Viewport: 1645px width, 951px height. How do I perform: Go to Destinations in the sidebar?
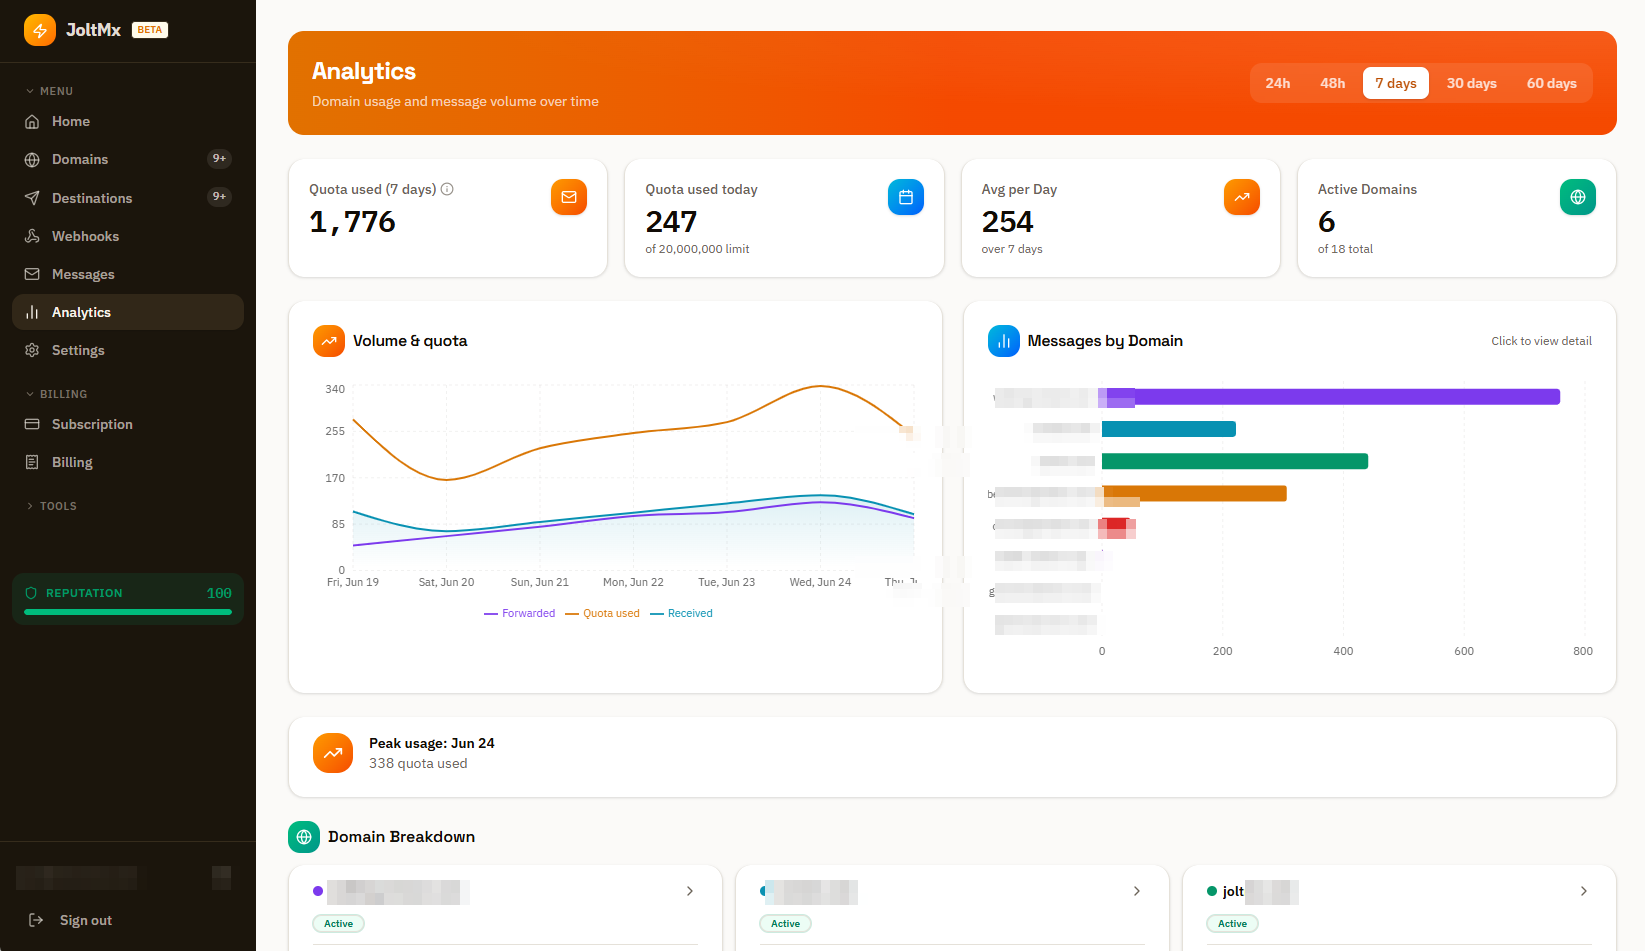[x=128, y=198]
